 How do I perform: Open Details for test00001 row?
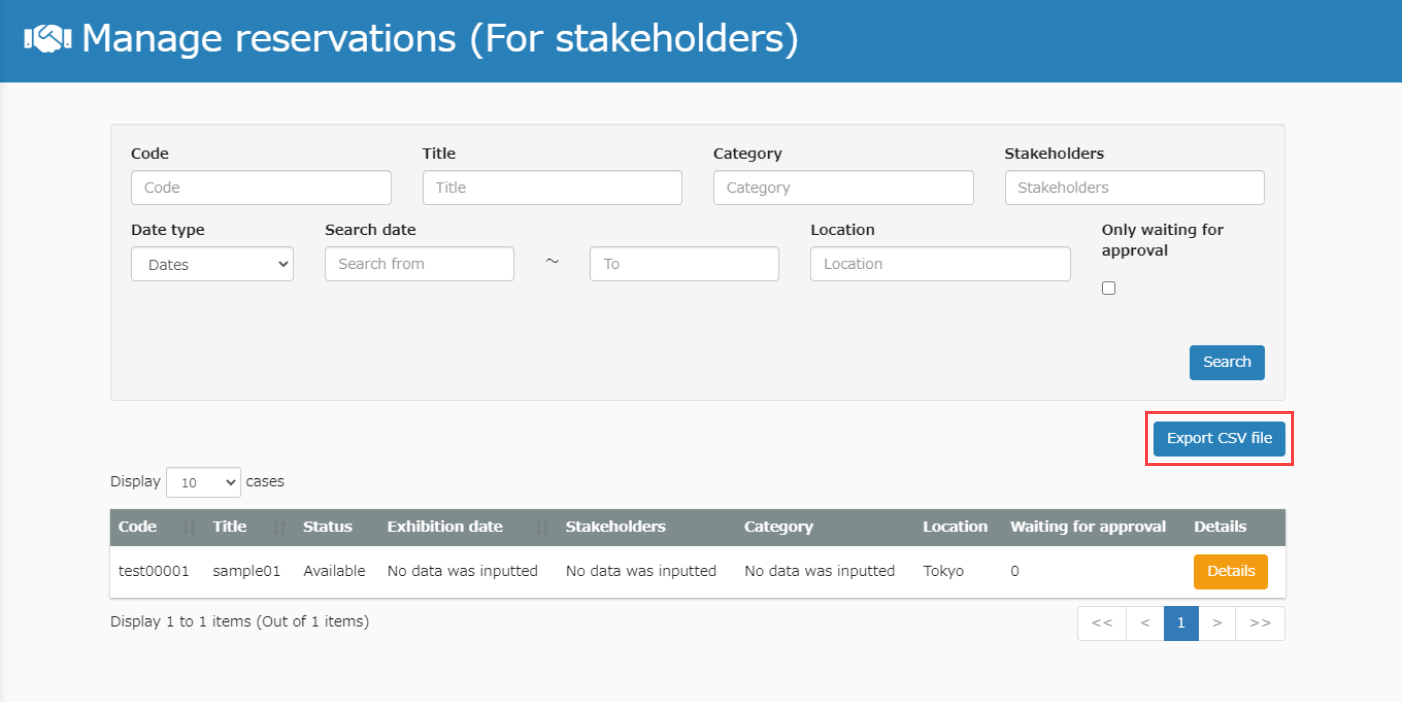pos(1230,572)
